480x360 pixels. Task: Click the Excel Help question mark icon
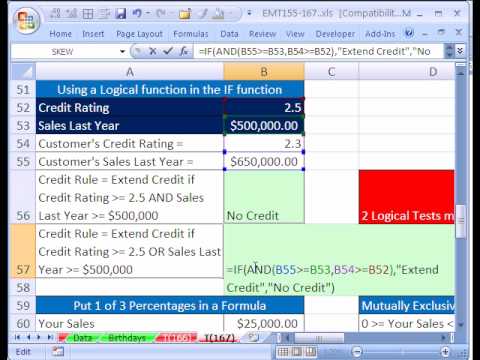click(409, 33)
